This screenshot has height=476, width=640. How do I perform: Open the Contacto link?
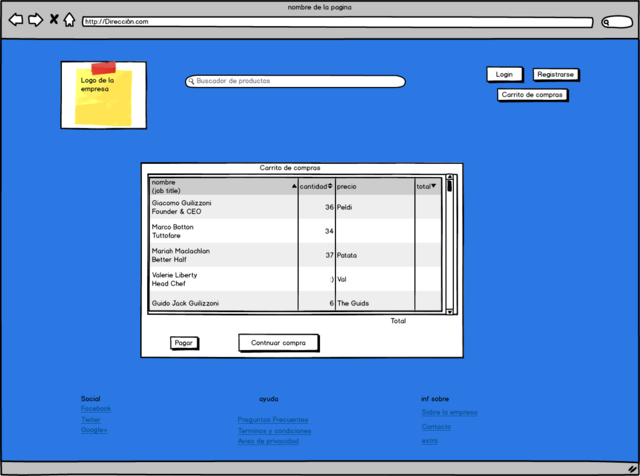[436, 427]
